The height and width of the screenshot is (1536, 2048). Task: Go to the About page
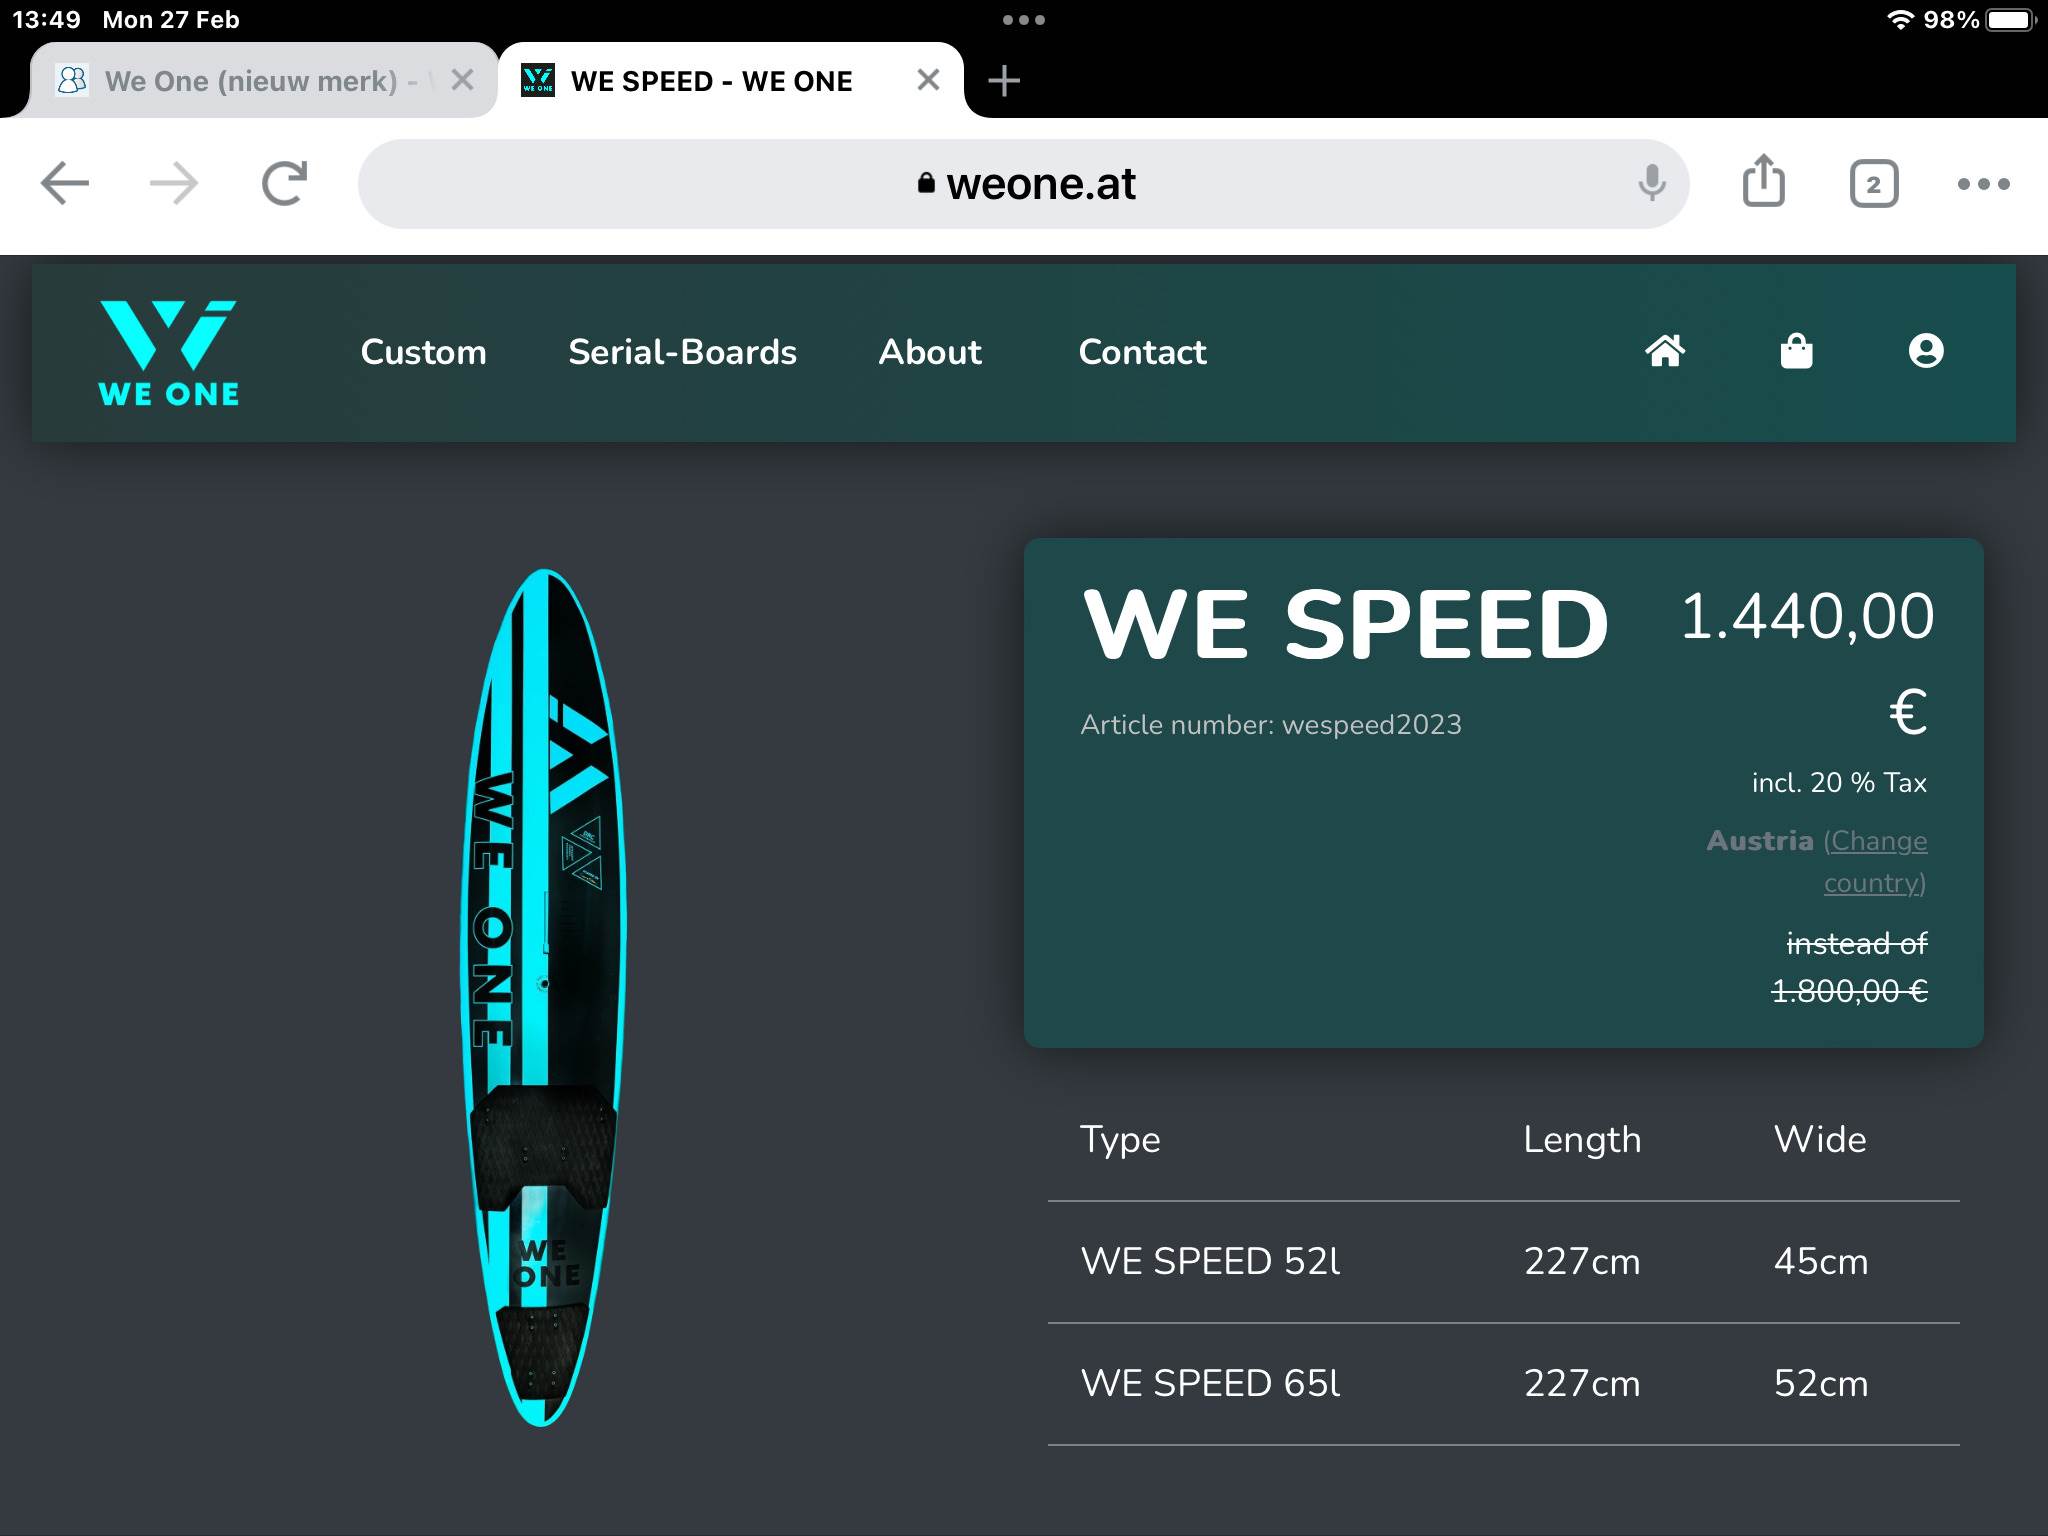pos(929,352)
